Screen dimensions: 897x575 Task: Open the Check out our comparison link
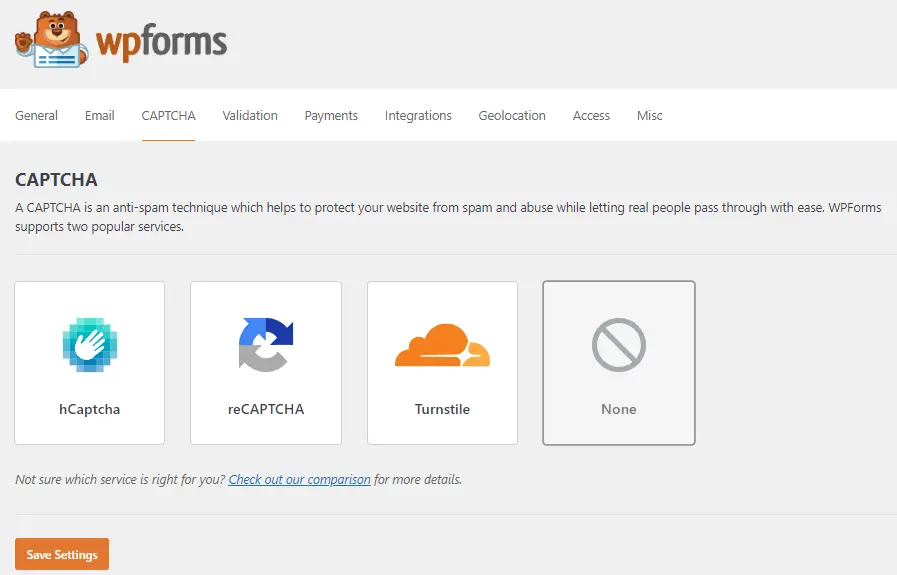coord(300,479)
